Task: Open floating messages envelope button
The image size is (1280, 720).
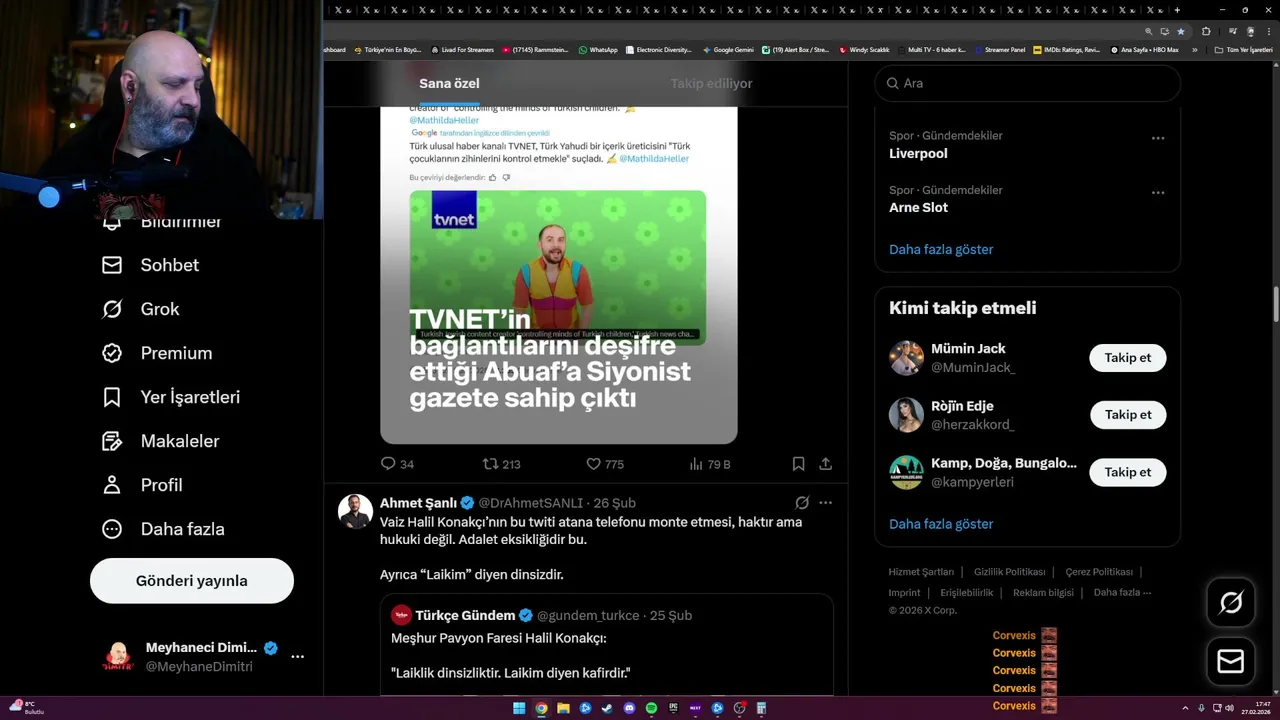Action: point(1231,662)
